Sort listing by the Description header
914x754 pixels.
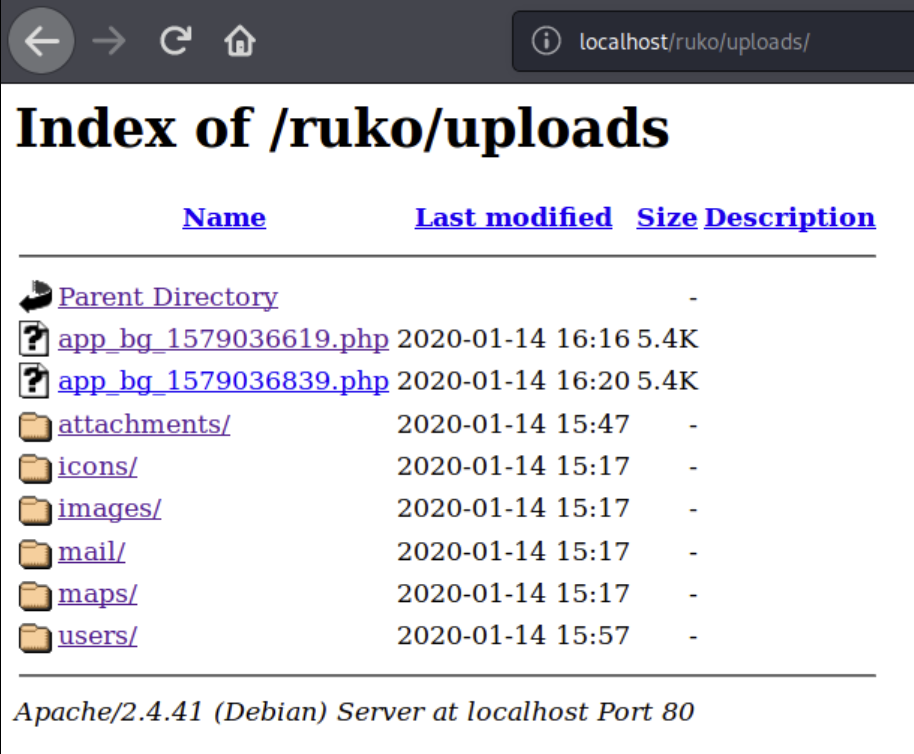(x=789, y=218)
